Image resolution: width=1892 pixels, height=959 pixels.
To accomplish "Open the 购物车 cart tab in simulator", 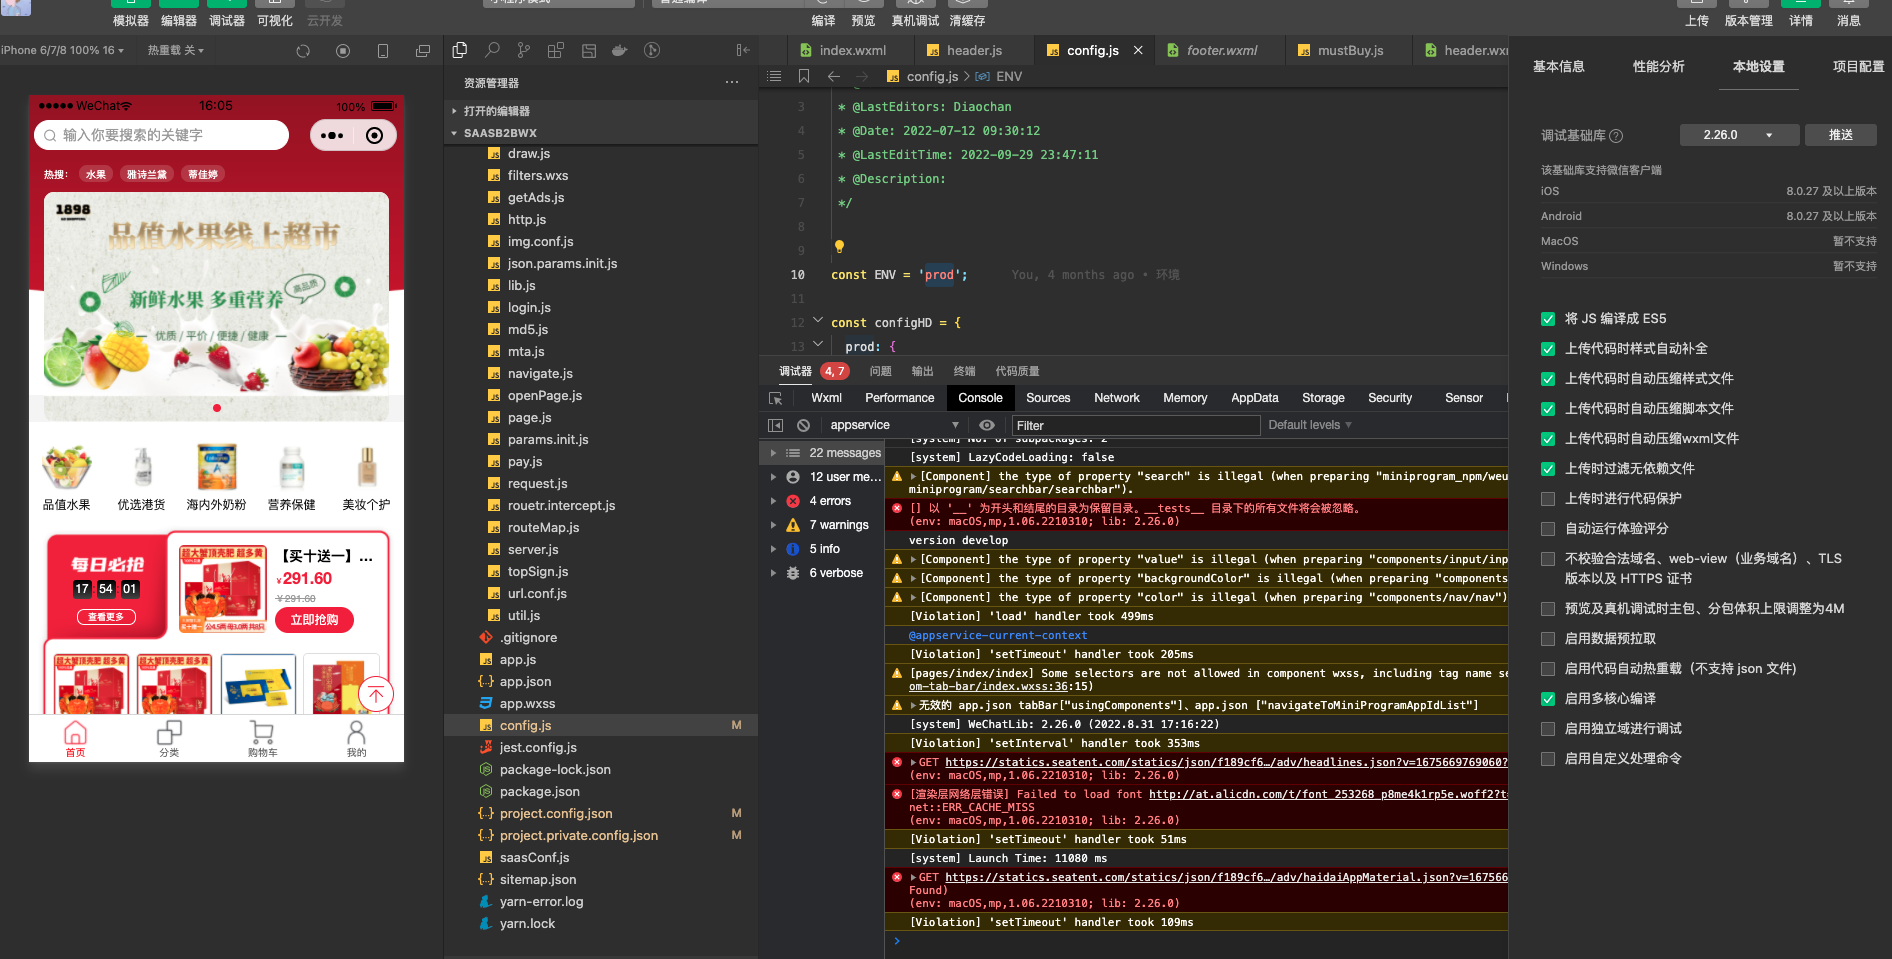I will [x=262, y=739].
